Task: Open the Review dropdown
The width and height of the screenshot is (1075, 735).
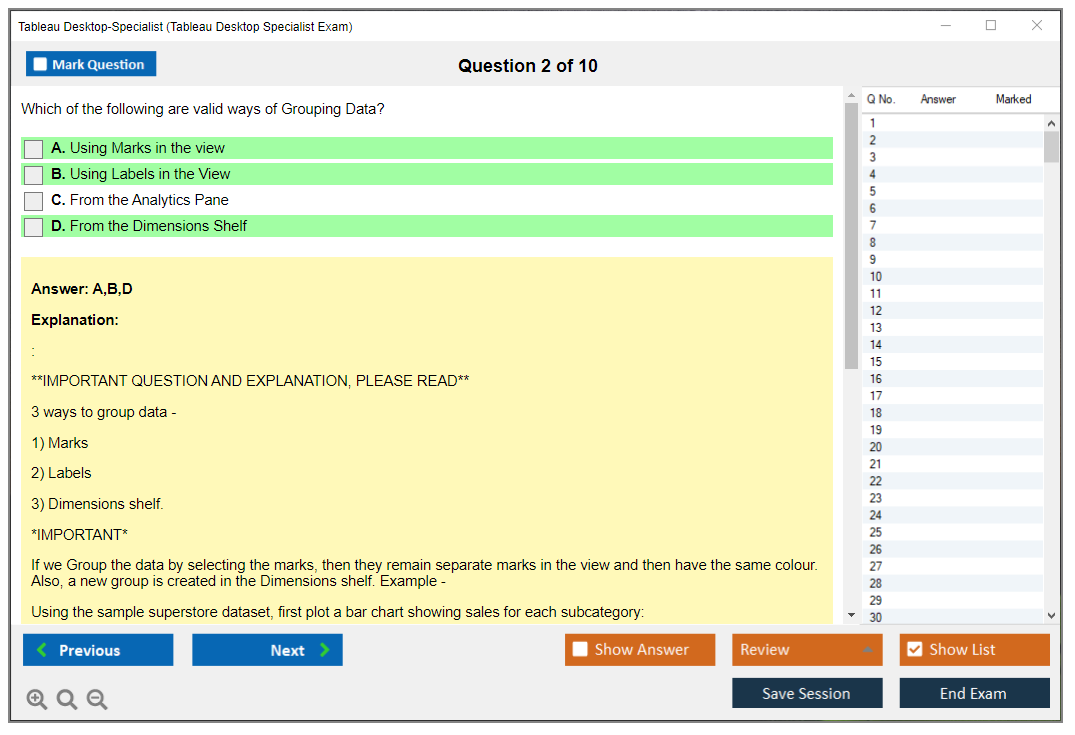Action: pyautogui.click(x=806, y=650)
